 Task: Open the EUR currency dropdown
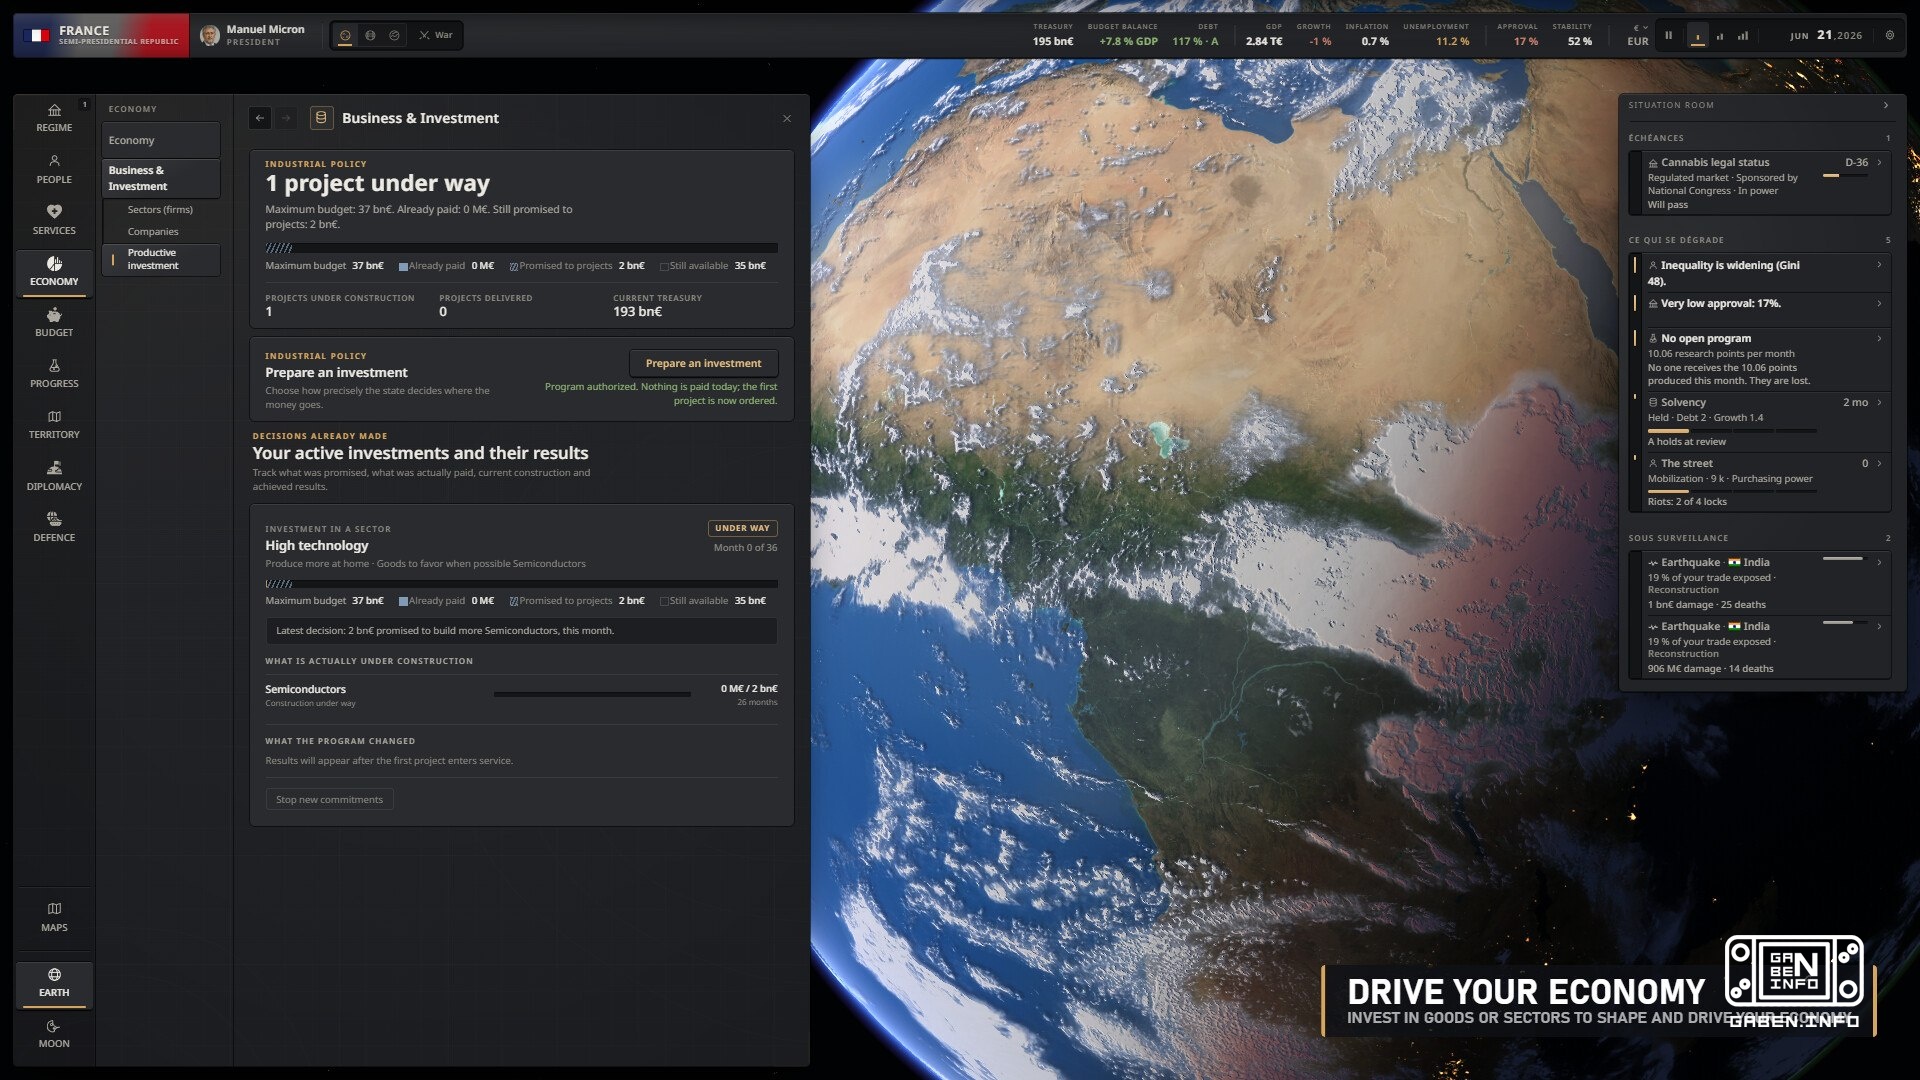pyautogui.click(x=1638, y=35)
